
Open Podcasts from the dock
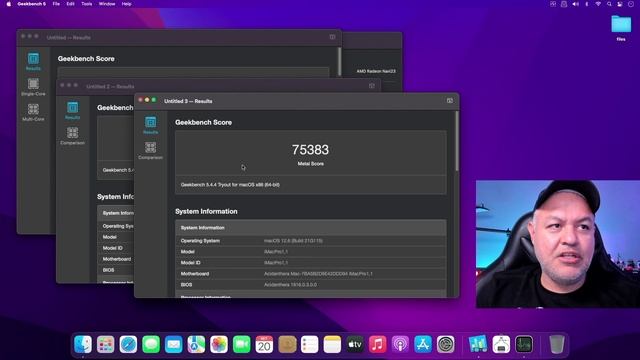pos(400,344)
